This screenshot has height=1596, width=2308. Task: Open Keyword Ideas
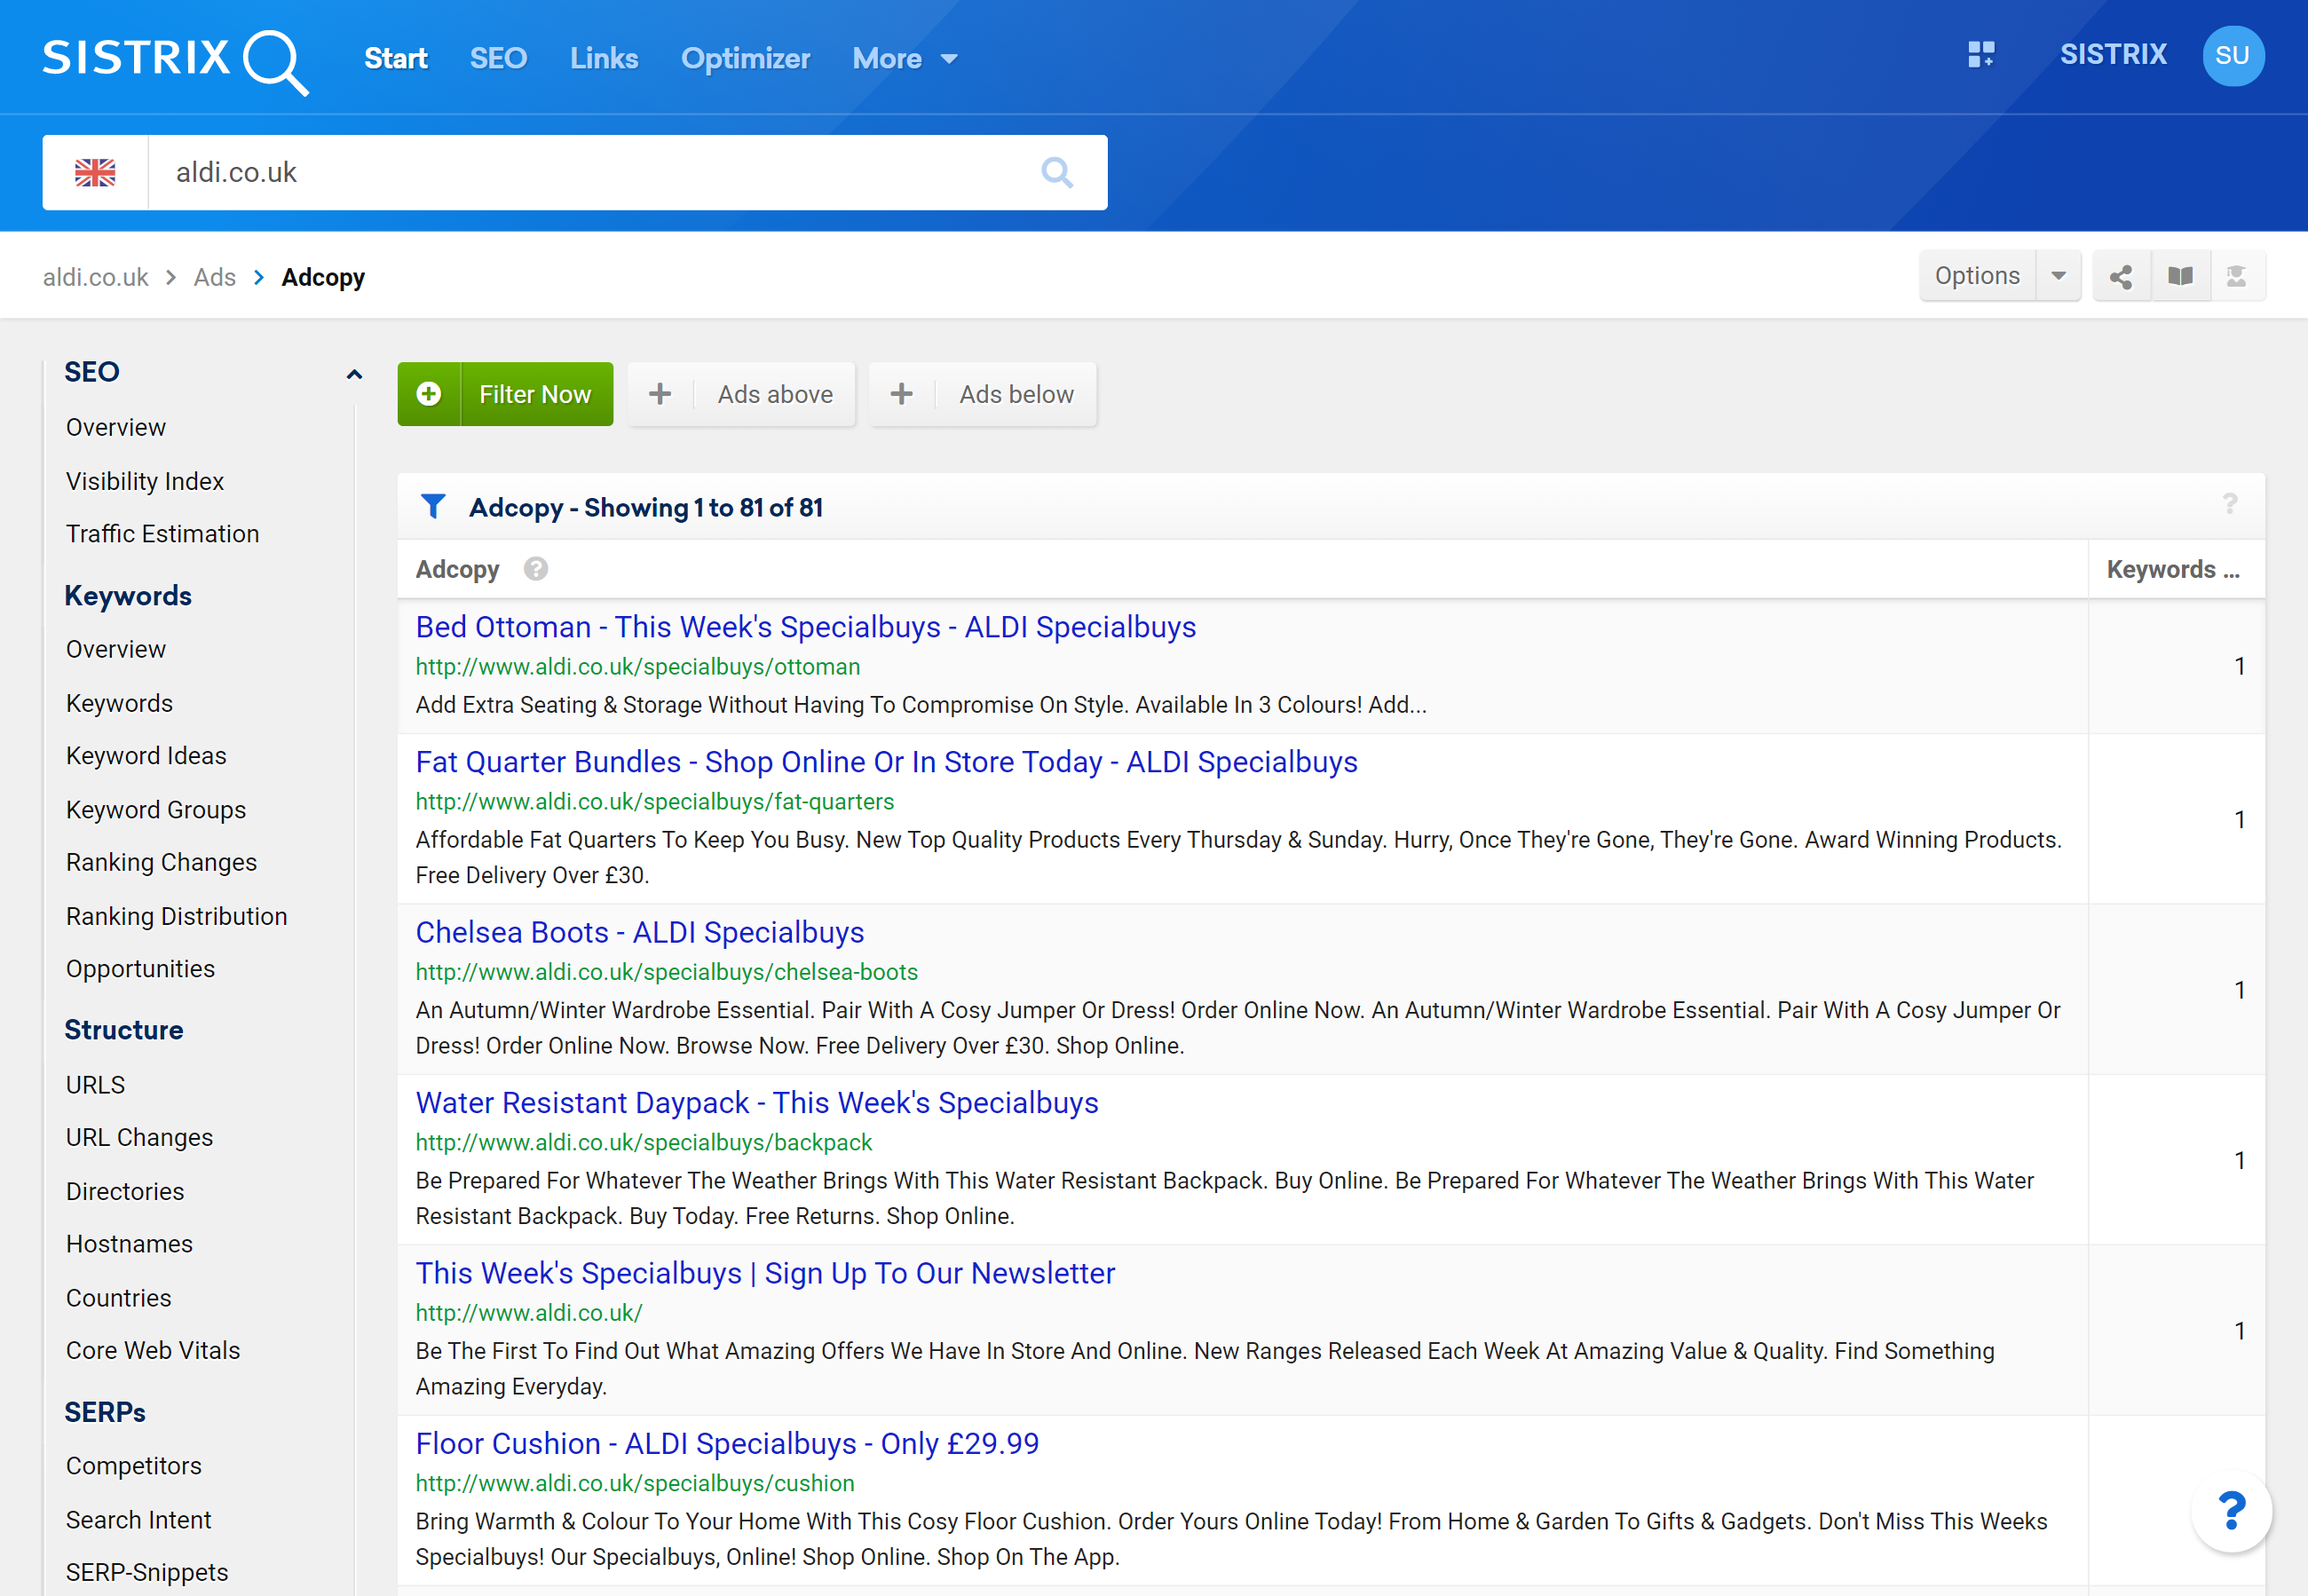146,756
